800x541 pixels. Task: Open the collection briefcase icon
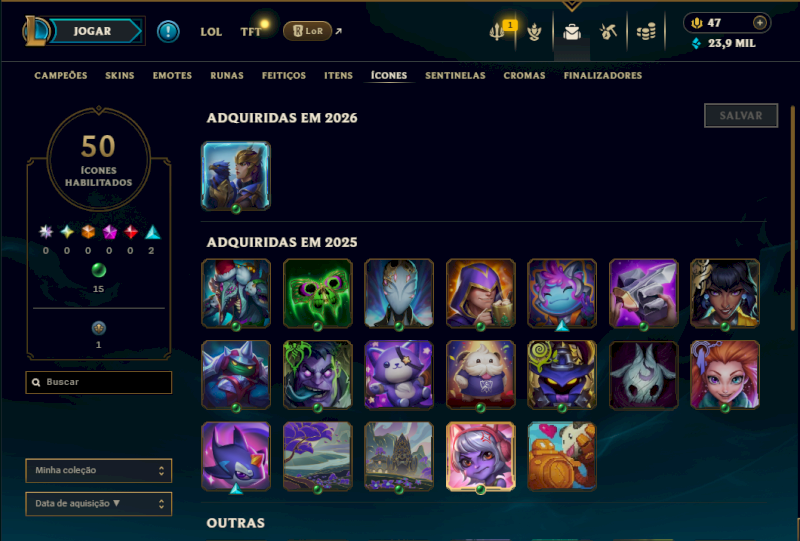572,32
